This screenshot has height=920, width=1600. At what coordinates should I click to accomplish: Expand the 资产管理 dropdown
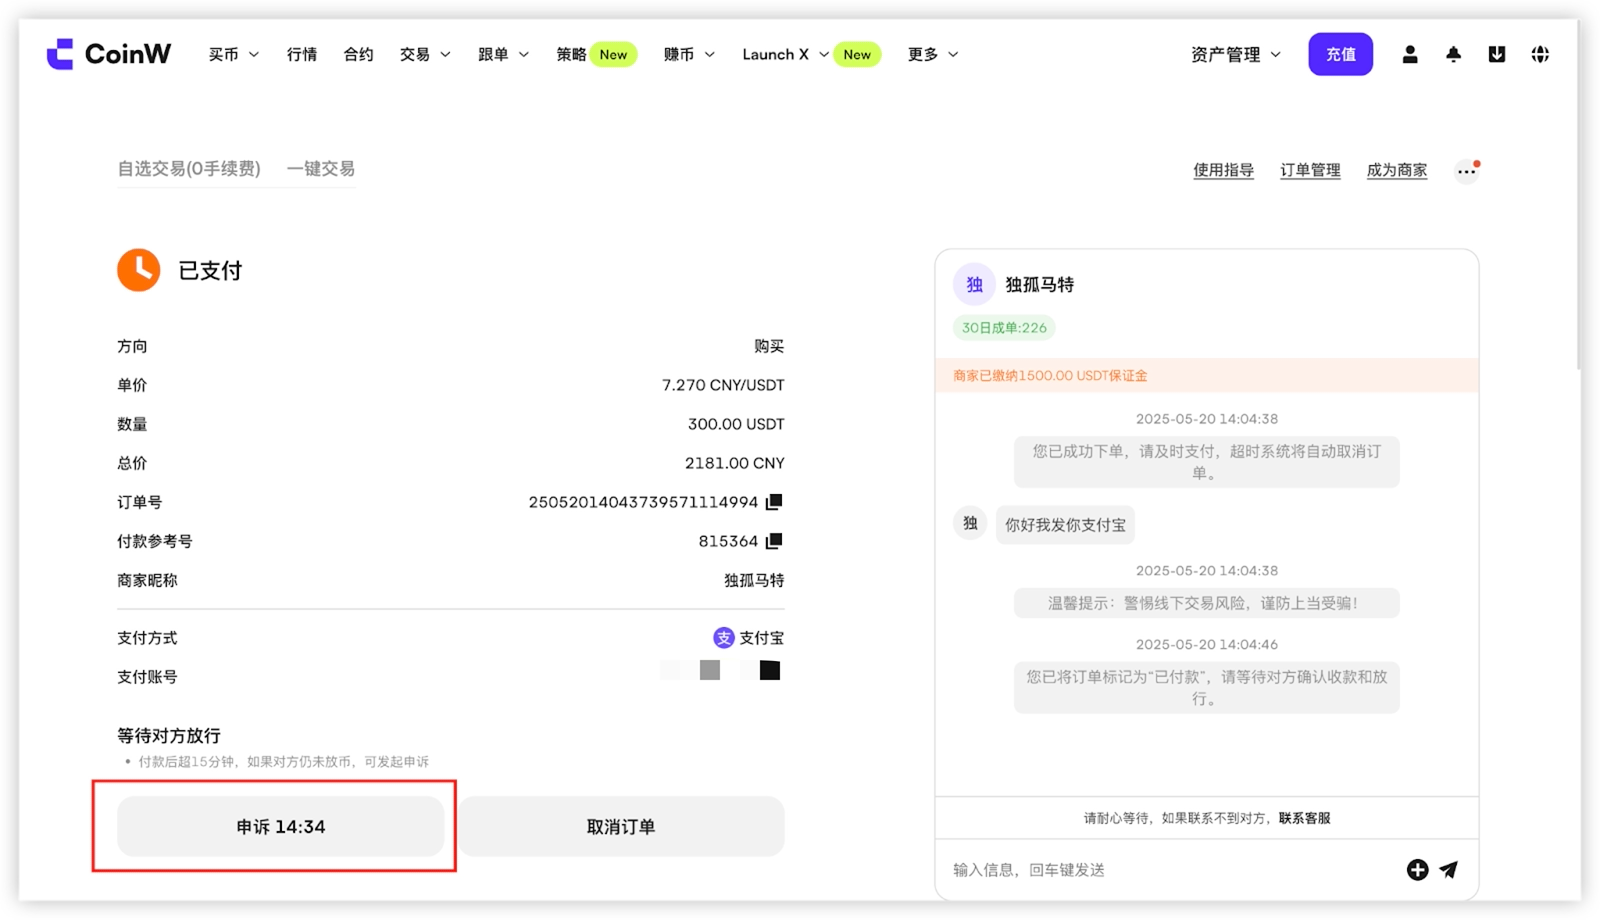1236,54
